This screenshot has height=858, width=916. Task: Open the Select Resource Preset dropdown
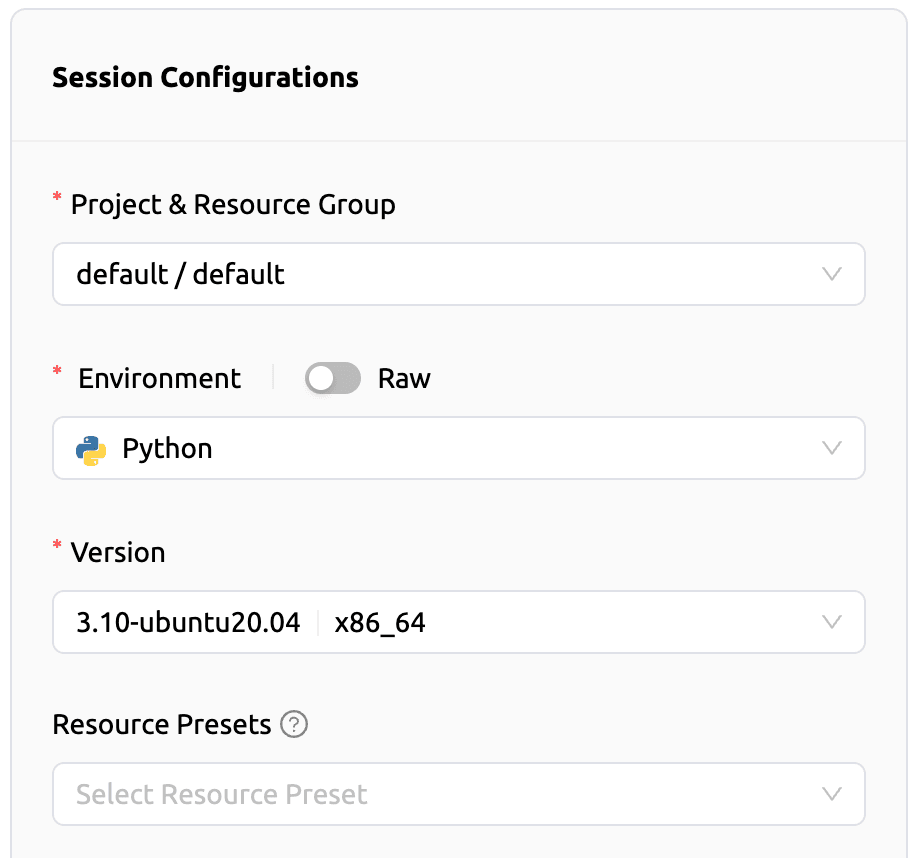[x=458, y=794]
